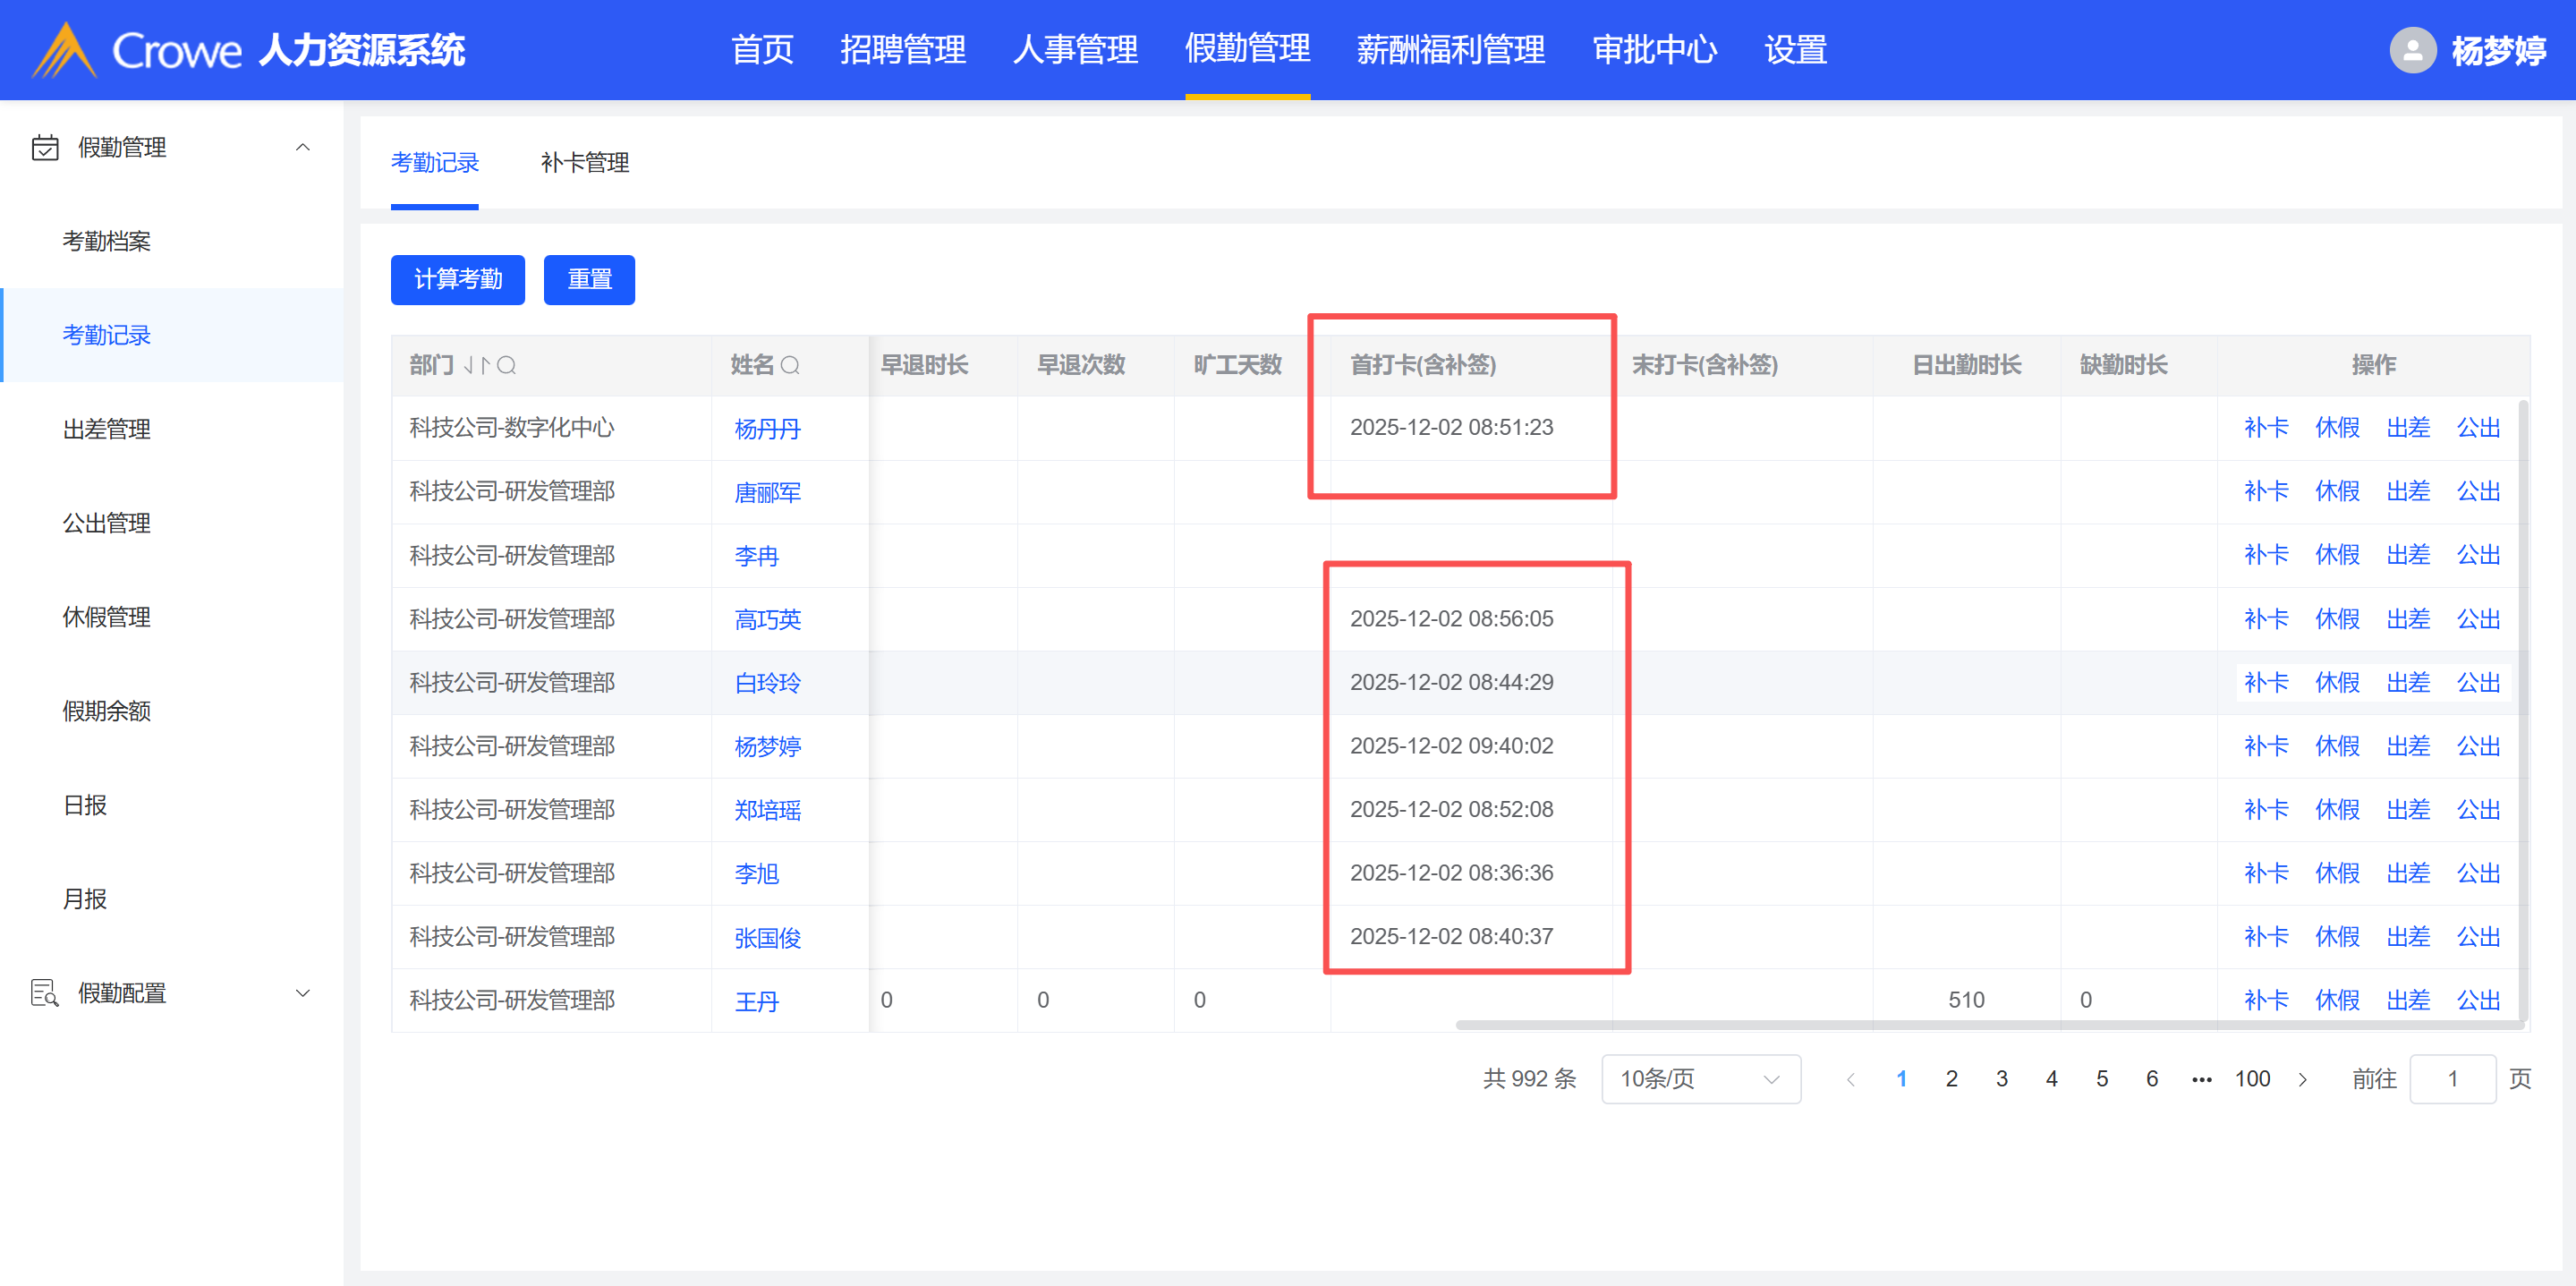The width and height of the screenshot is (2576, 1286).
Task: Collapse the 假勤管理 sidebar chevron
Action: click(303, 147)
